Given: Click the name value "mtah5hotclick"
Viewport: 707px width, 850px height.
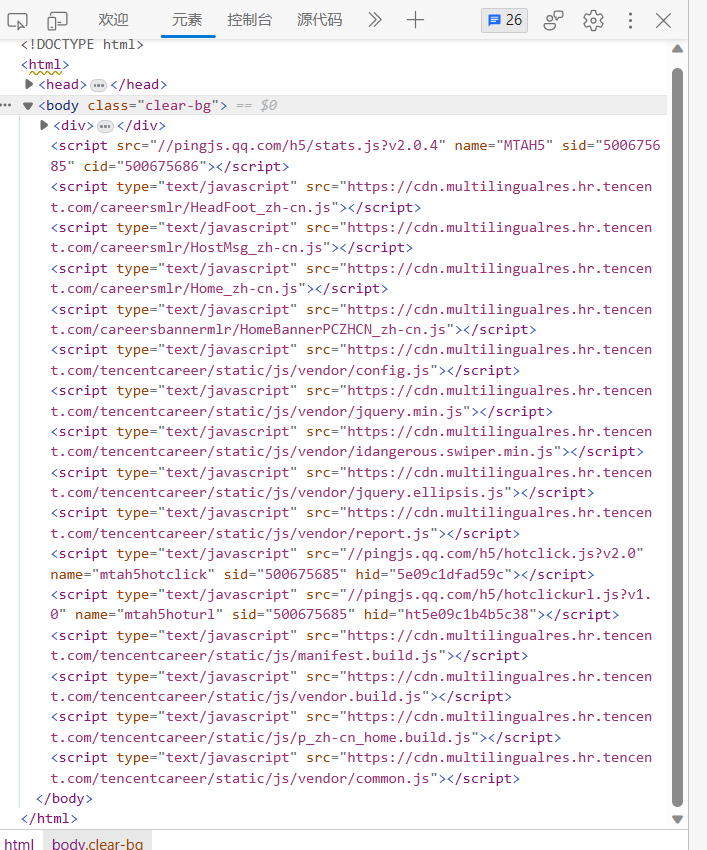Looking at the screenshot, I should click(x=153, y=574).
